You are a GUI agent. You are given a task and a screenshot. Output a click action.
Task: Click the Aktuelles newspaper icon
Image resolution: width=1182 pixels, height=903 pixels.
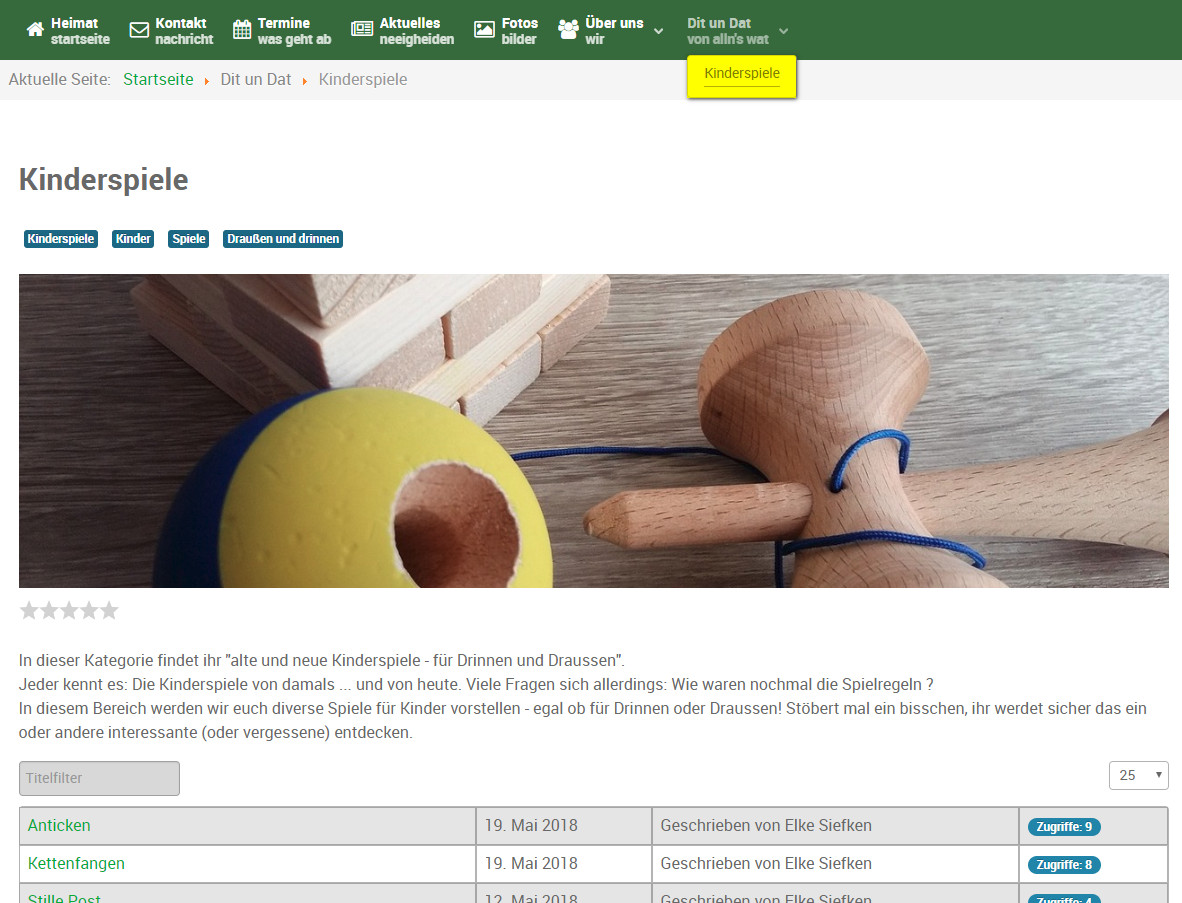click(x=362, y=29)
